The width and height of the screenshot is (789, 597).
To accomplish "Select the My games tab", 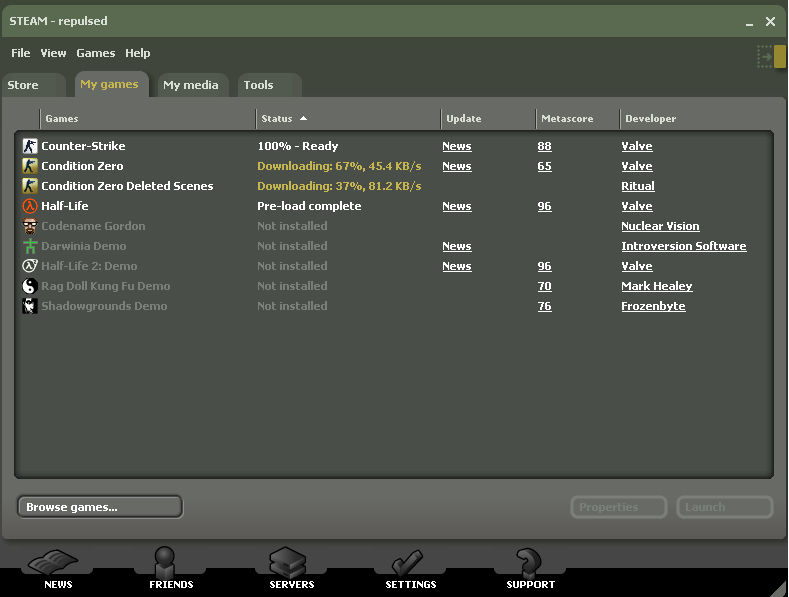I will pyautogui.click(x=112, y=84).
